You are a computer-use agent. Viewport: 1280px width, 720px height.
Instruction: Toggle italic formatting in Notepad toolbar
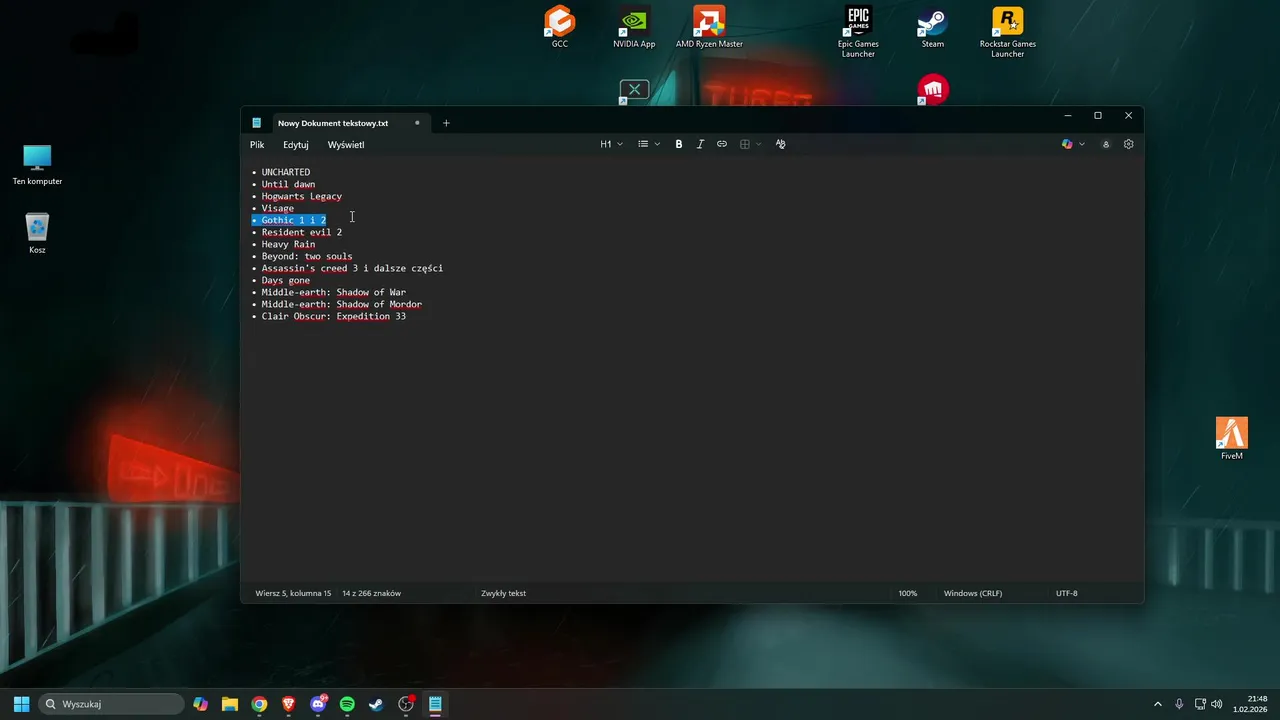coord(700,144)
